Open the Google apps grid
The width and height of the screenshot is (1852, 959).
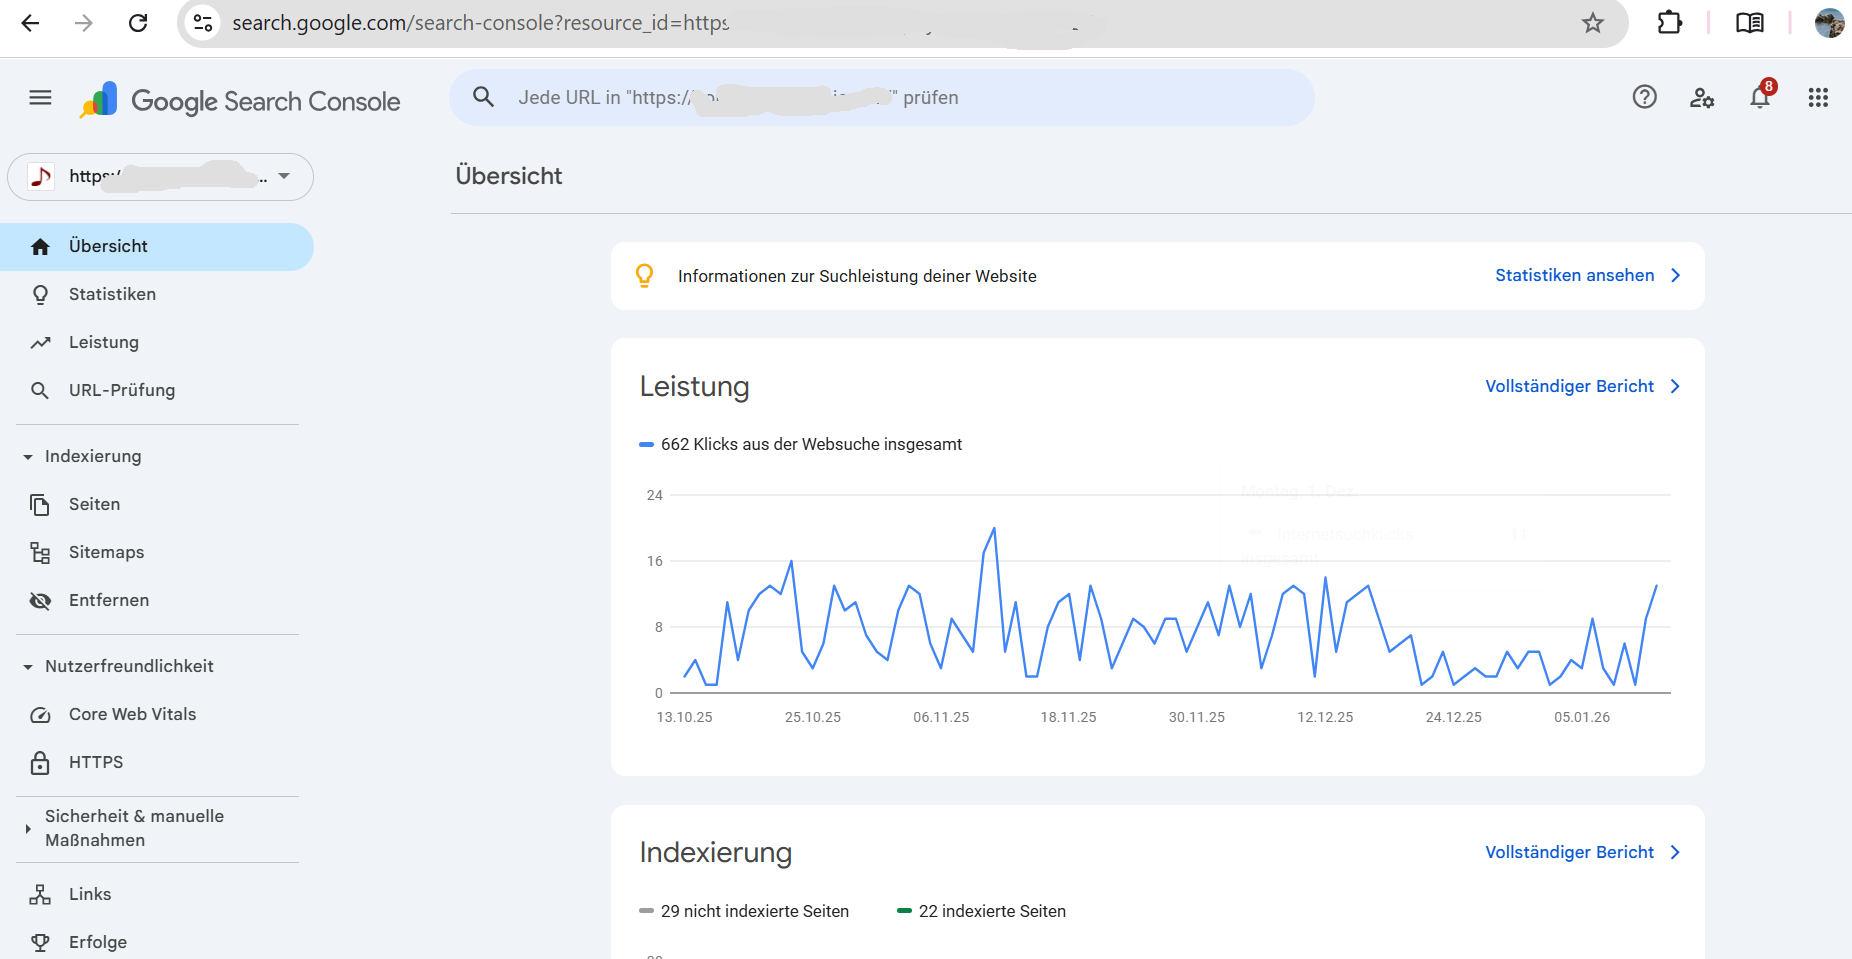(x=1818, y=97)
